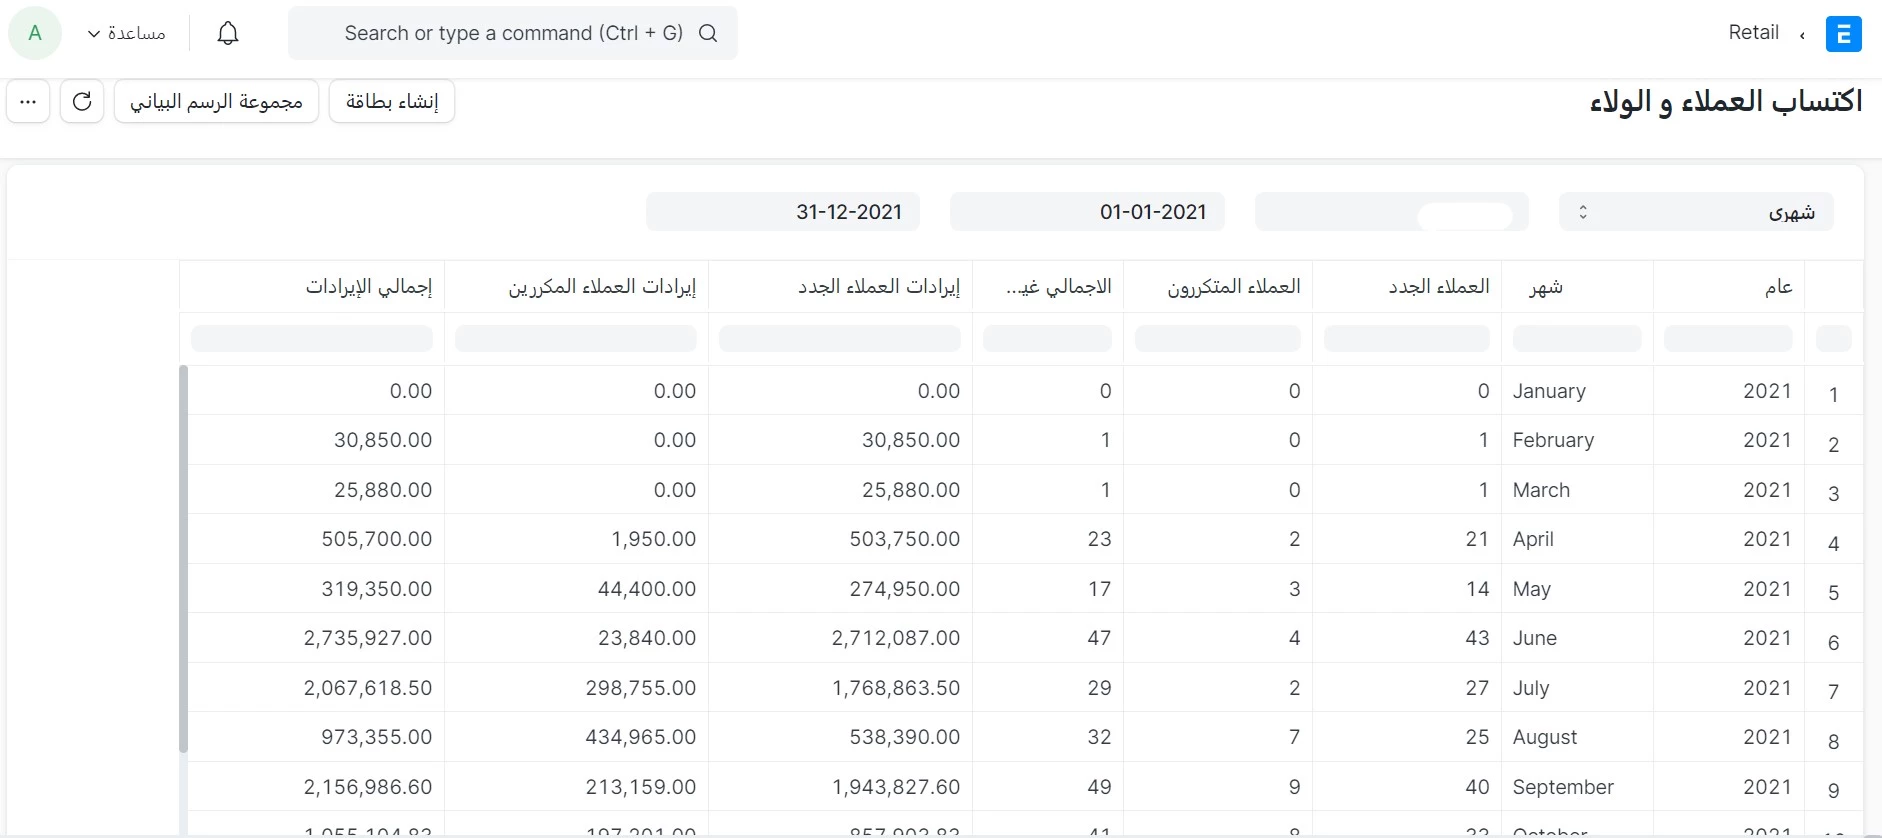Refresh the report with the reload icon
This screenshot has height=838, width=1882.
(82, 101)
